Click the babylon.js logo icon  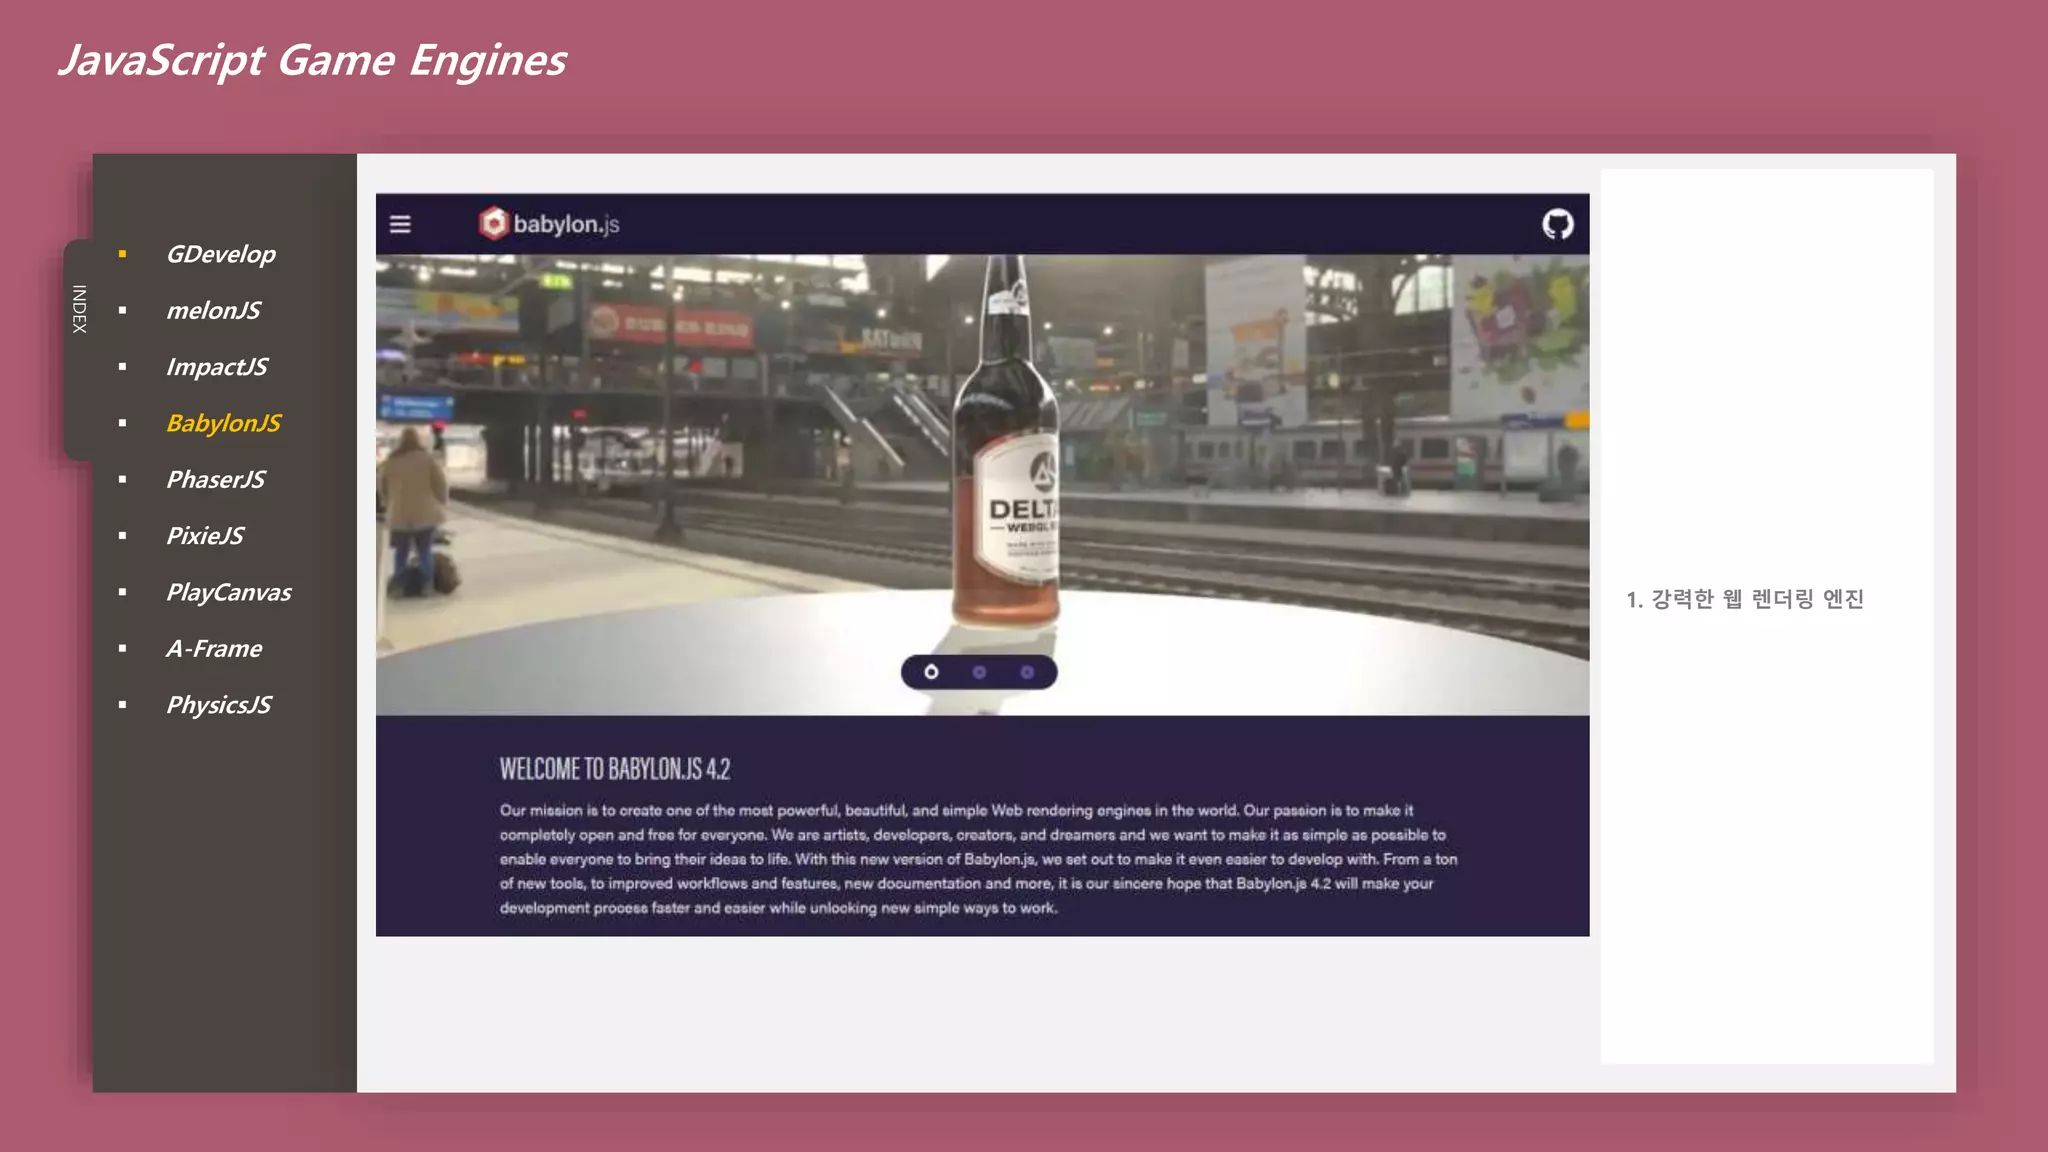point(493,223)
